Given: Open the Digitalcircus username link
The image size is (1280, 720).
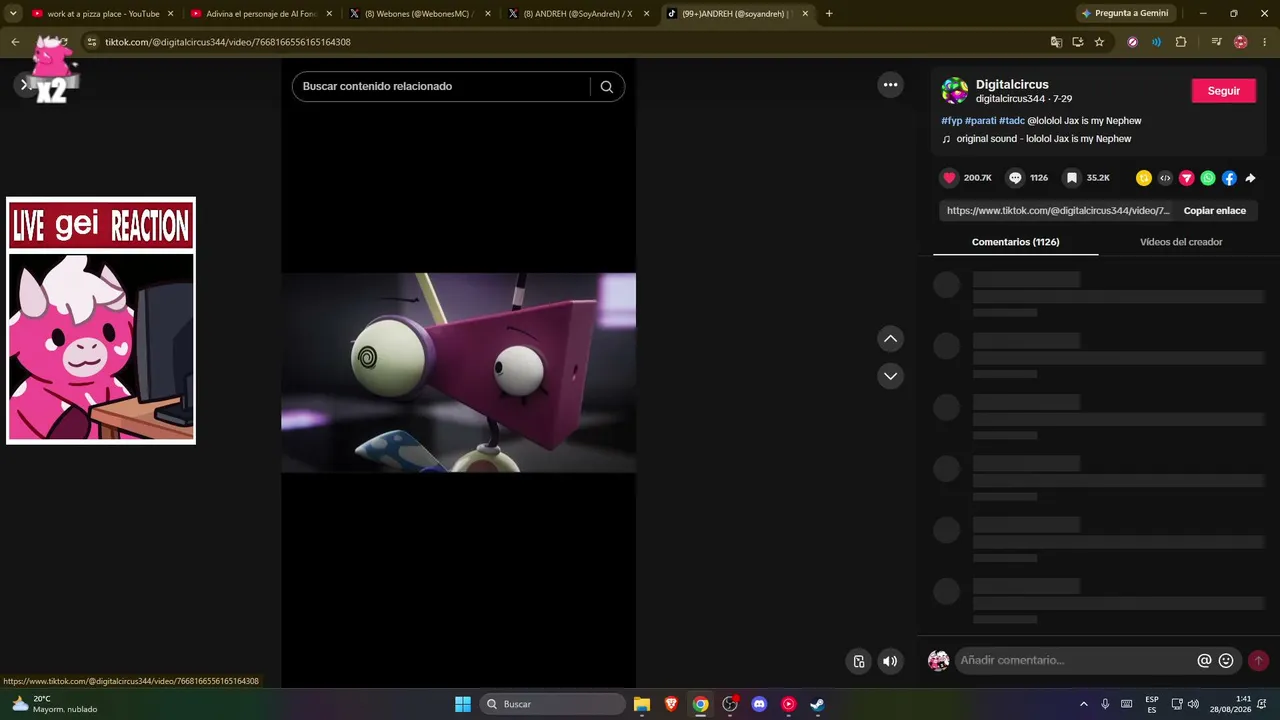Looking at the screenshot, I should tap(1012, 84).
